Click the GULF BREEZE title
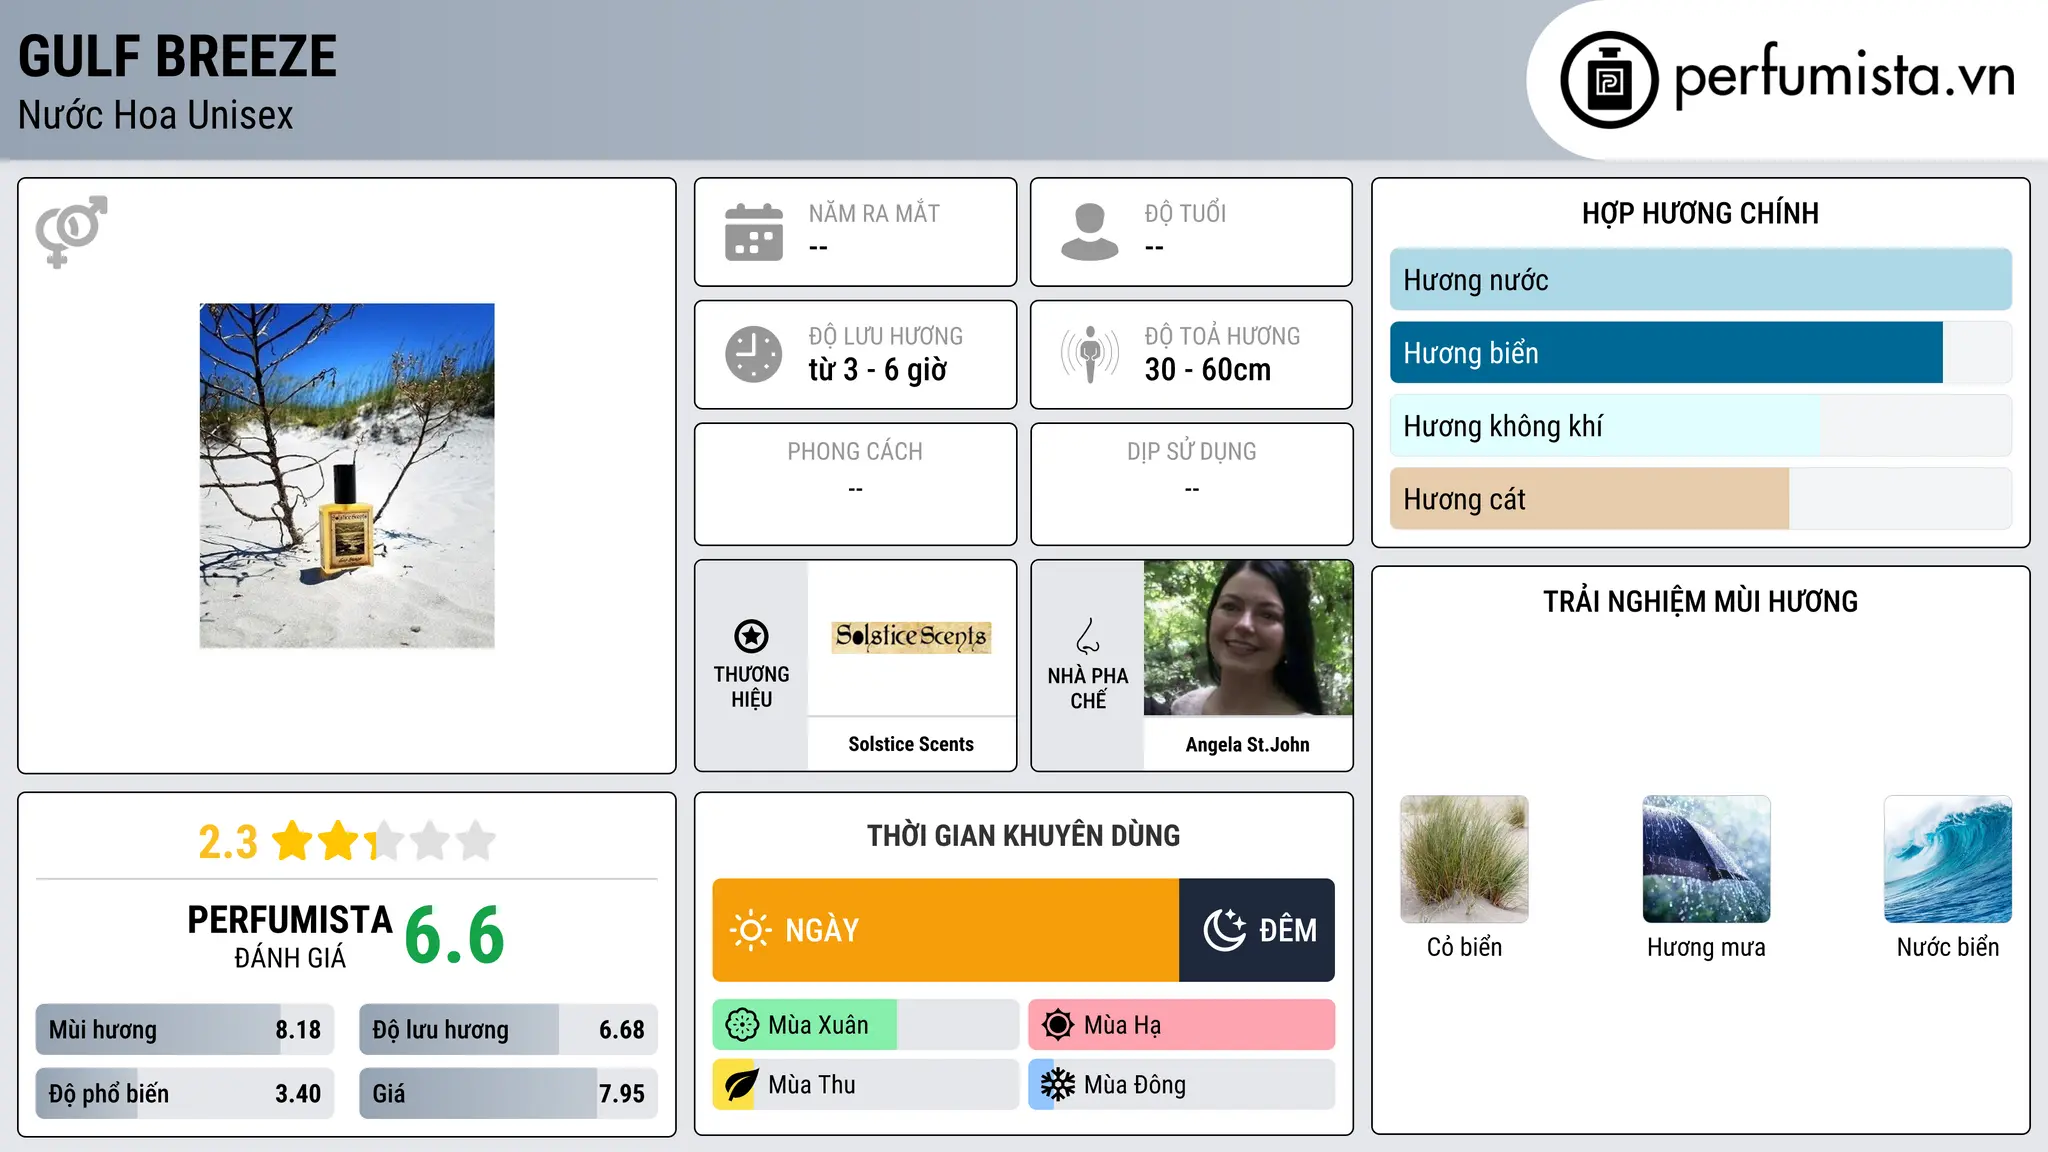This screenshot has width=2048, height=1152. (x=178, y=56)
